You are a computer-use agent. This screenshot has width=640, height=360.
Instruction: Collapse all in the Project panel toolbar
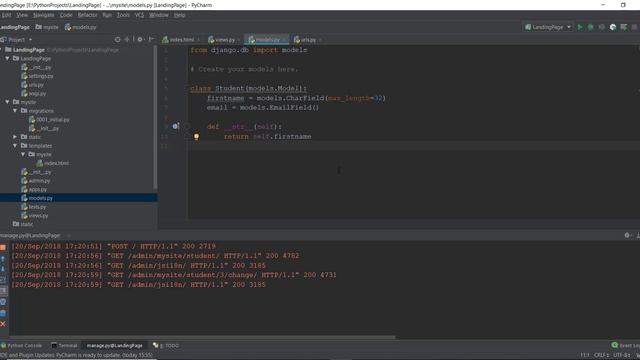pyautogui.click(x=127, y=40)
